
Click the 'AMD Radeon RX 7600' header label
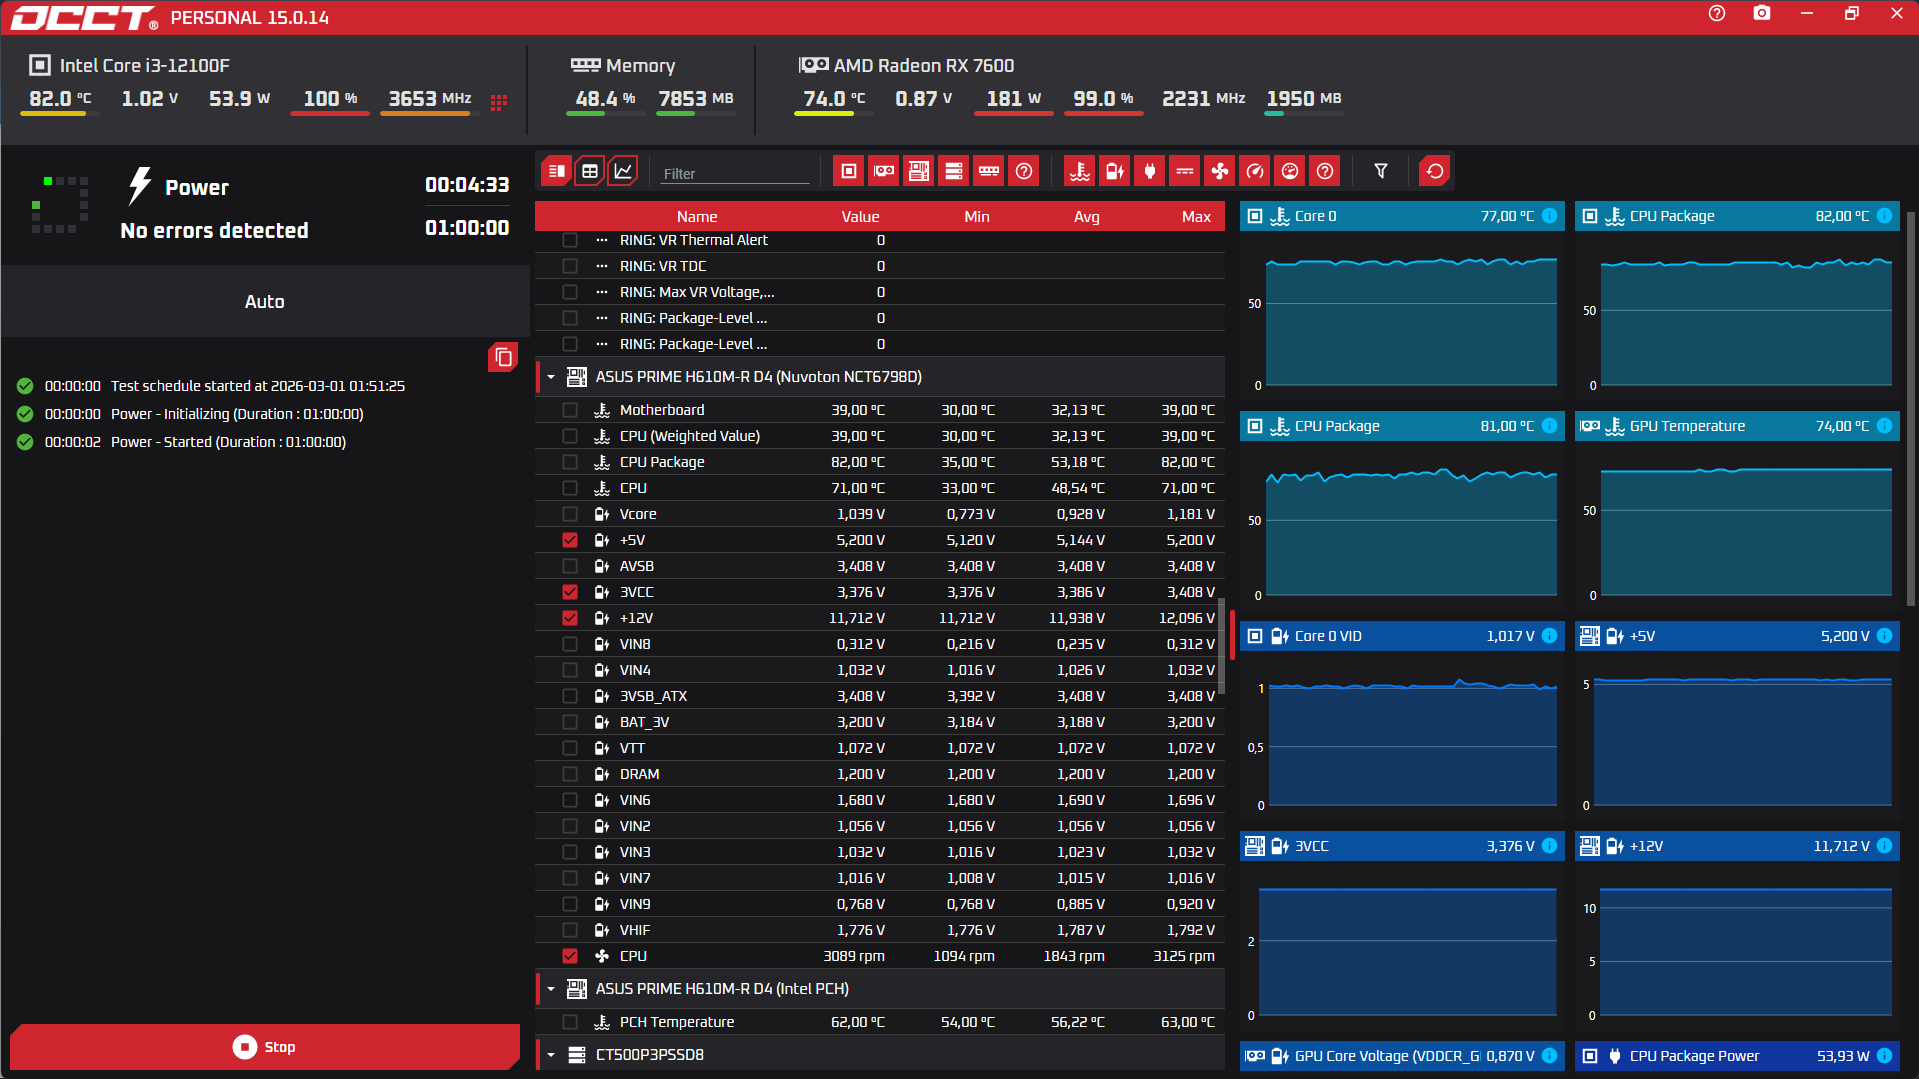point(924,66)
